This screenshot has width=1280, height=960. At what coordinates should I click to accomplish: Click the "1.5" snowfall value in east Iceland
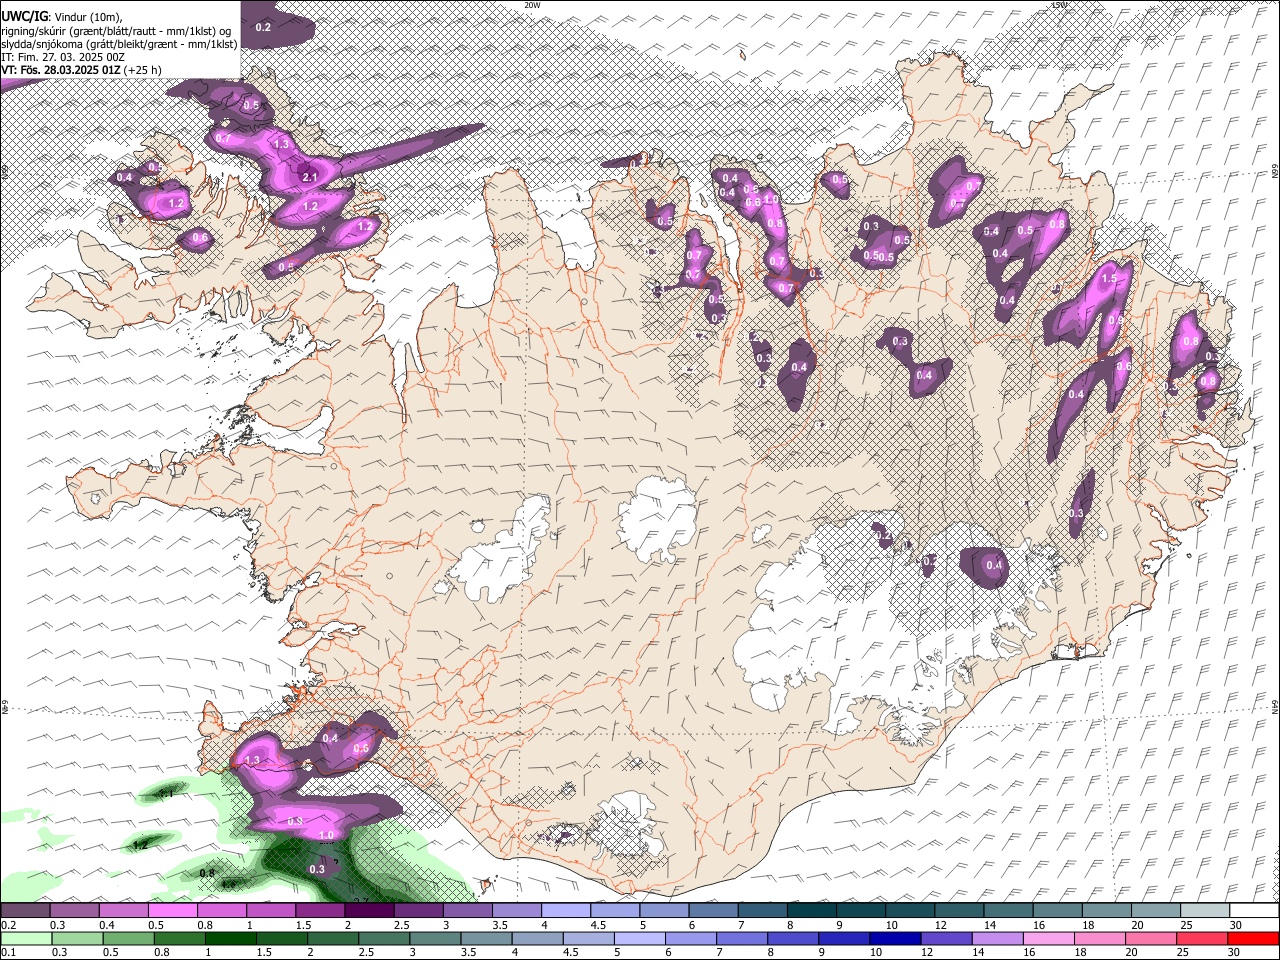(1108, 281)
